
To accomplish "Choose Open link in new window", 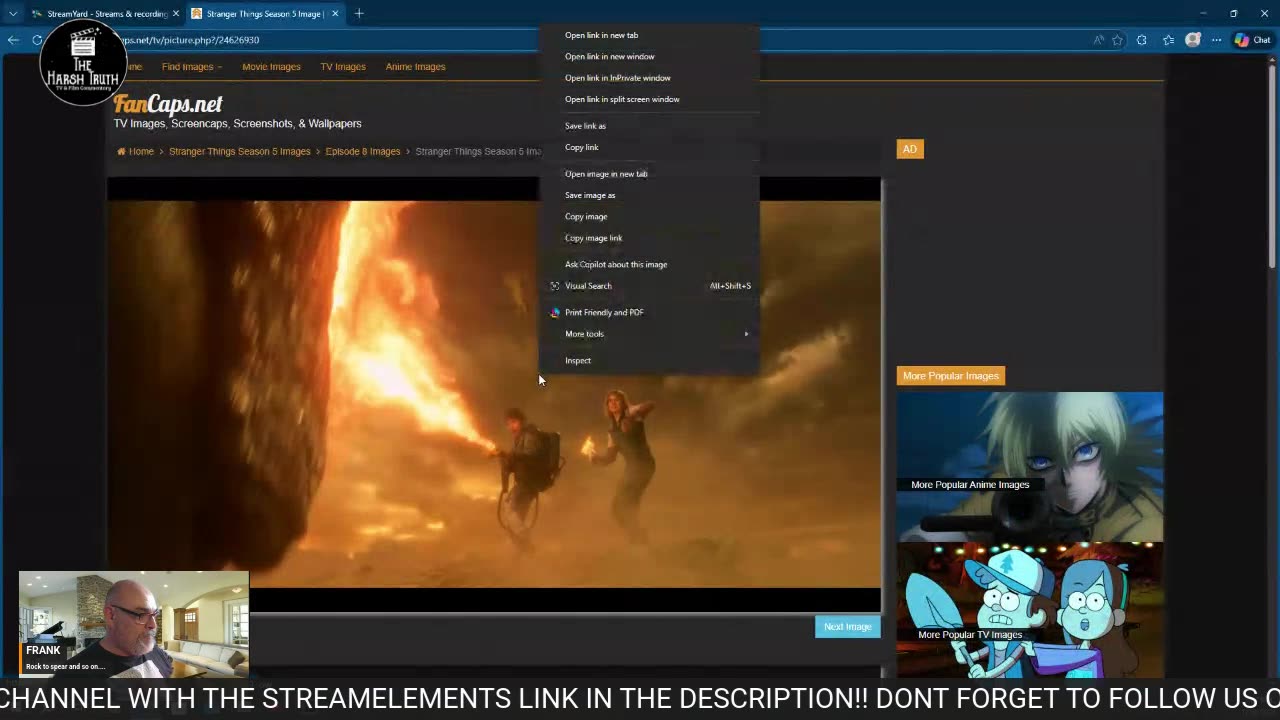I will coord(649,57).
